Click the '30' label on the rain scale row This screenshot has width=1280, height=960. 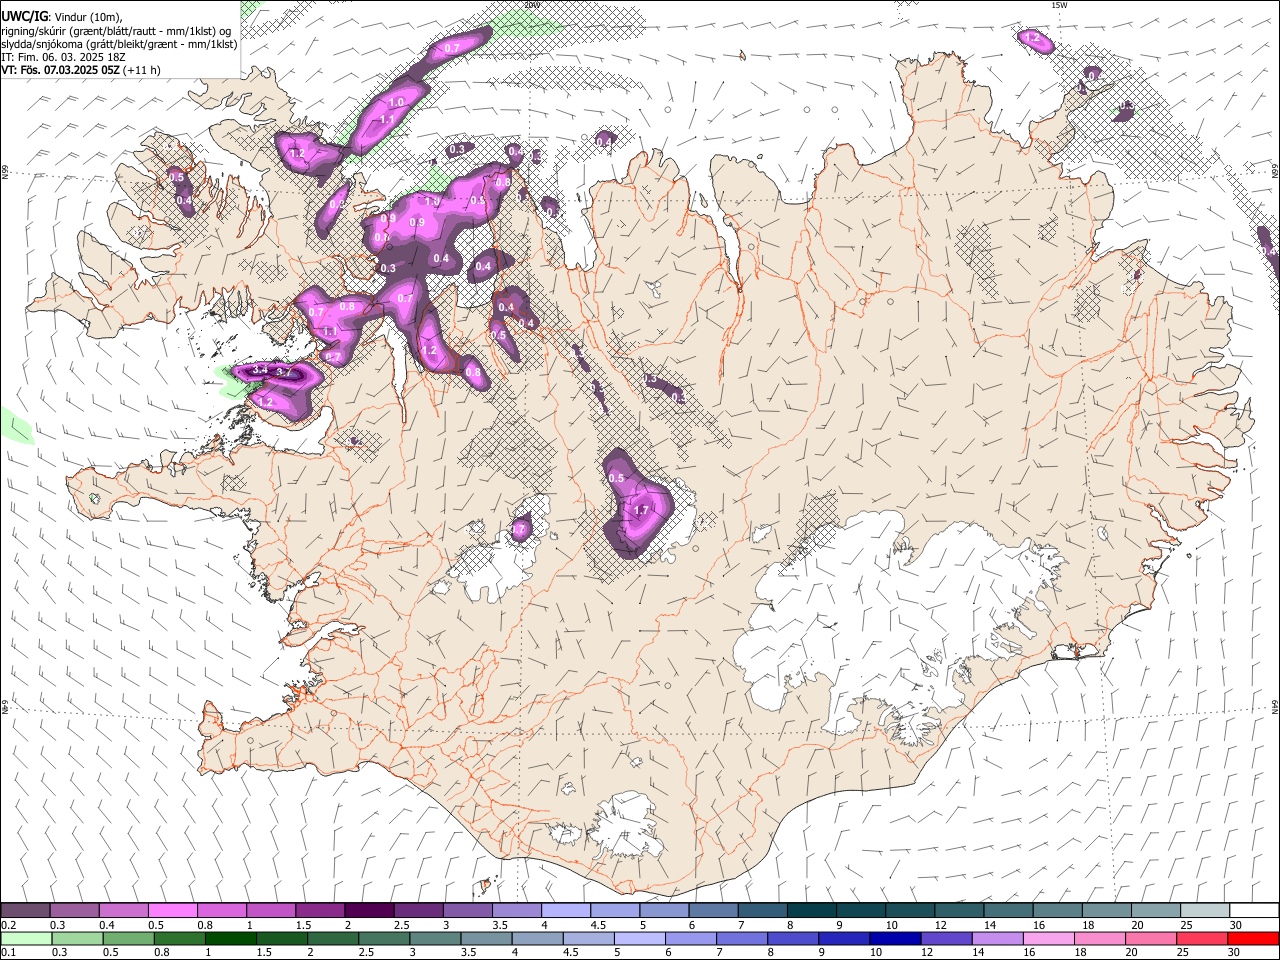click(1236, 953)
